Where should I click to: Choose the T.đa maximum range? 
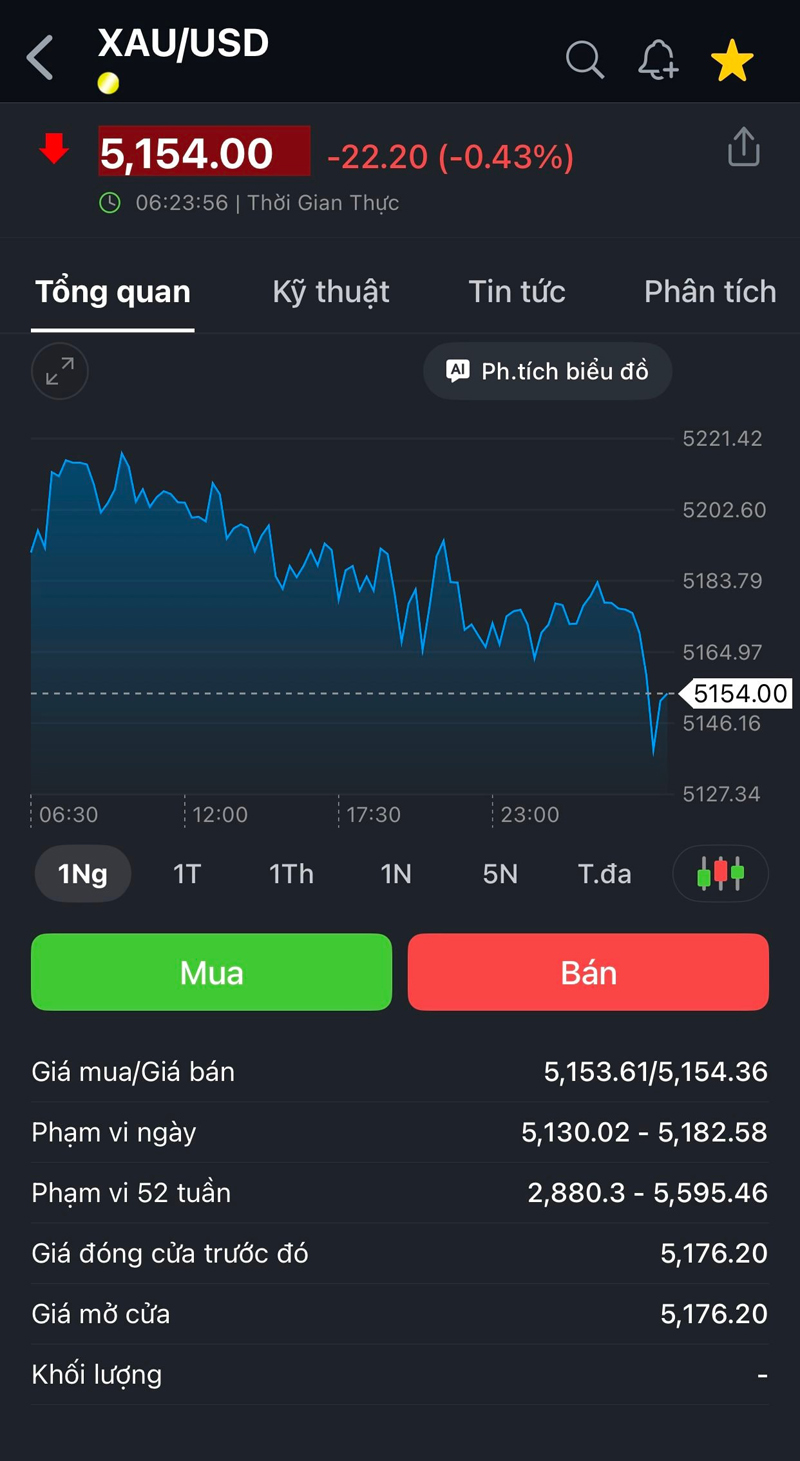604,874
